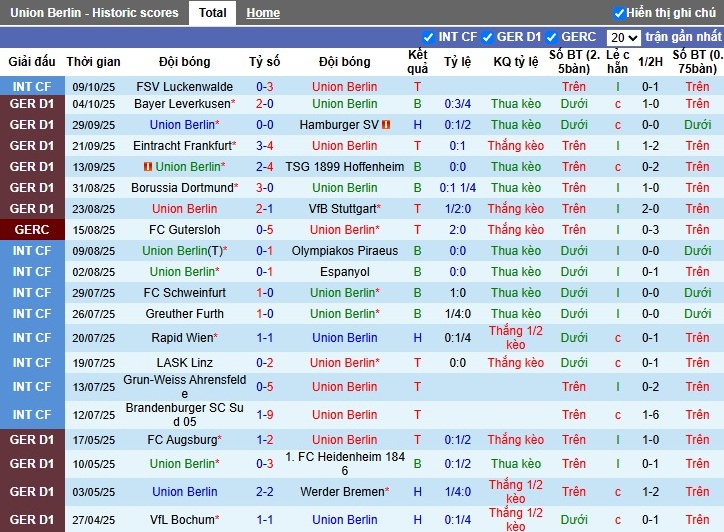Image resolution: width=724 pixels, height=532 pixels.
Task: Click the GERC league badge on 15/08/25 row
Action: pyautogui.click(x=32, y=230)
